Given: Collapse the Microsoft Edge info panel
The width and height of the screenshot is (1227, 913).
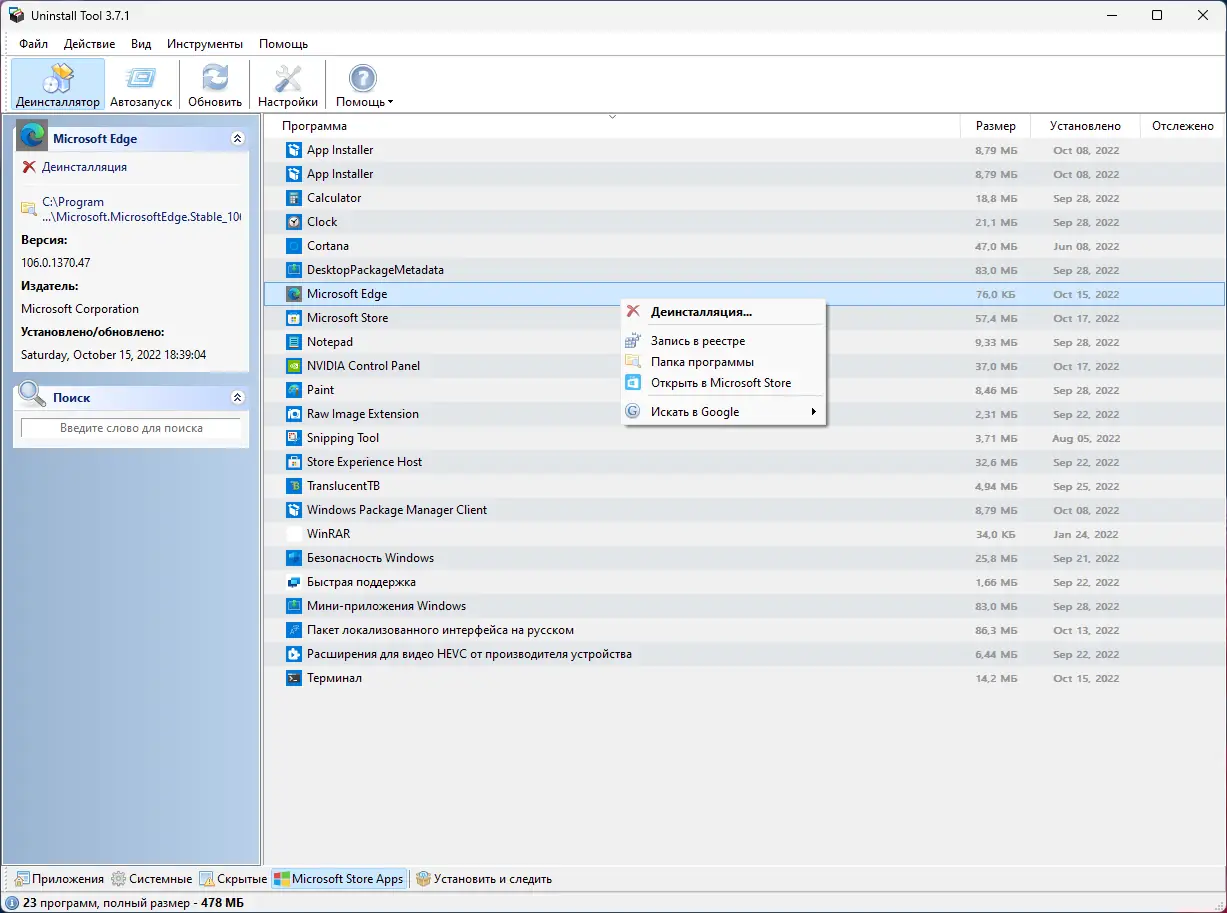Looking at the screenshot, I should (x=237, y=139).
